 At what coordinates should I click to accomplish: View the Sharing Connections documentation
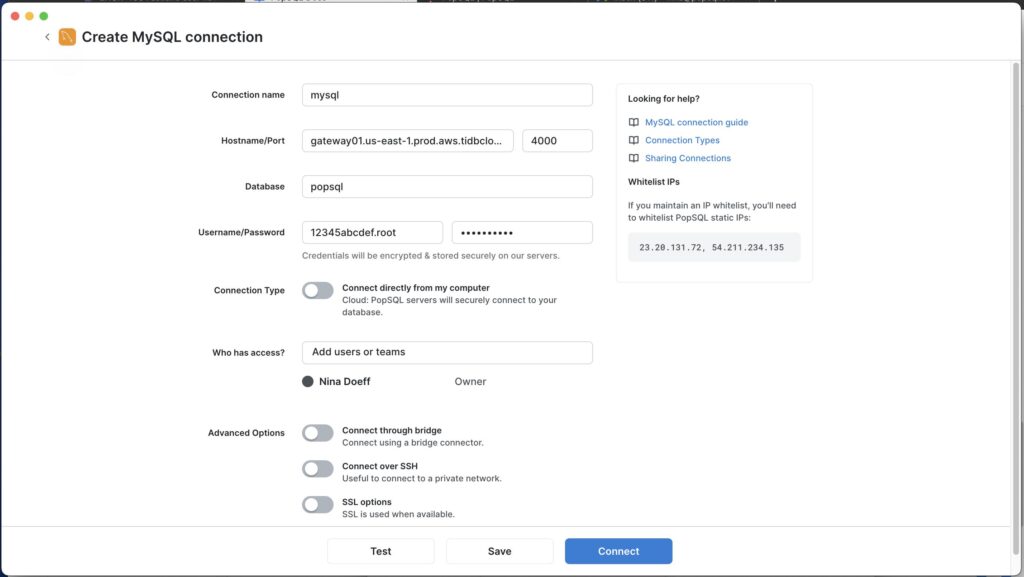pos(690,158)
